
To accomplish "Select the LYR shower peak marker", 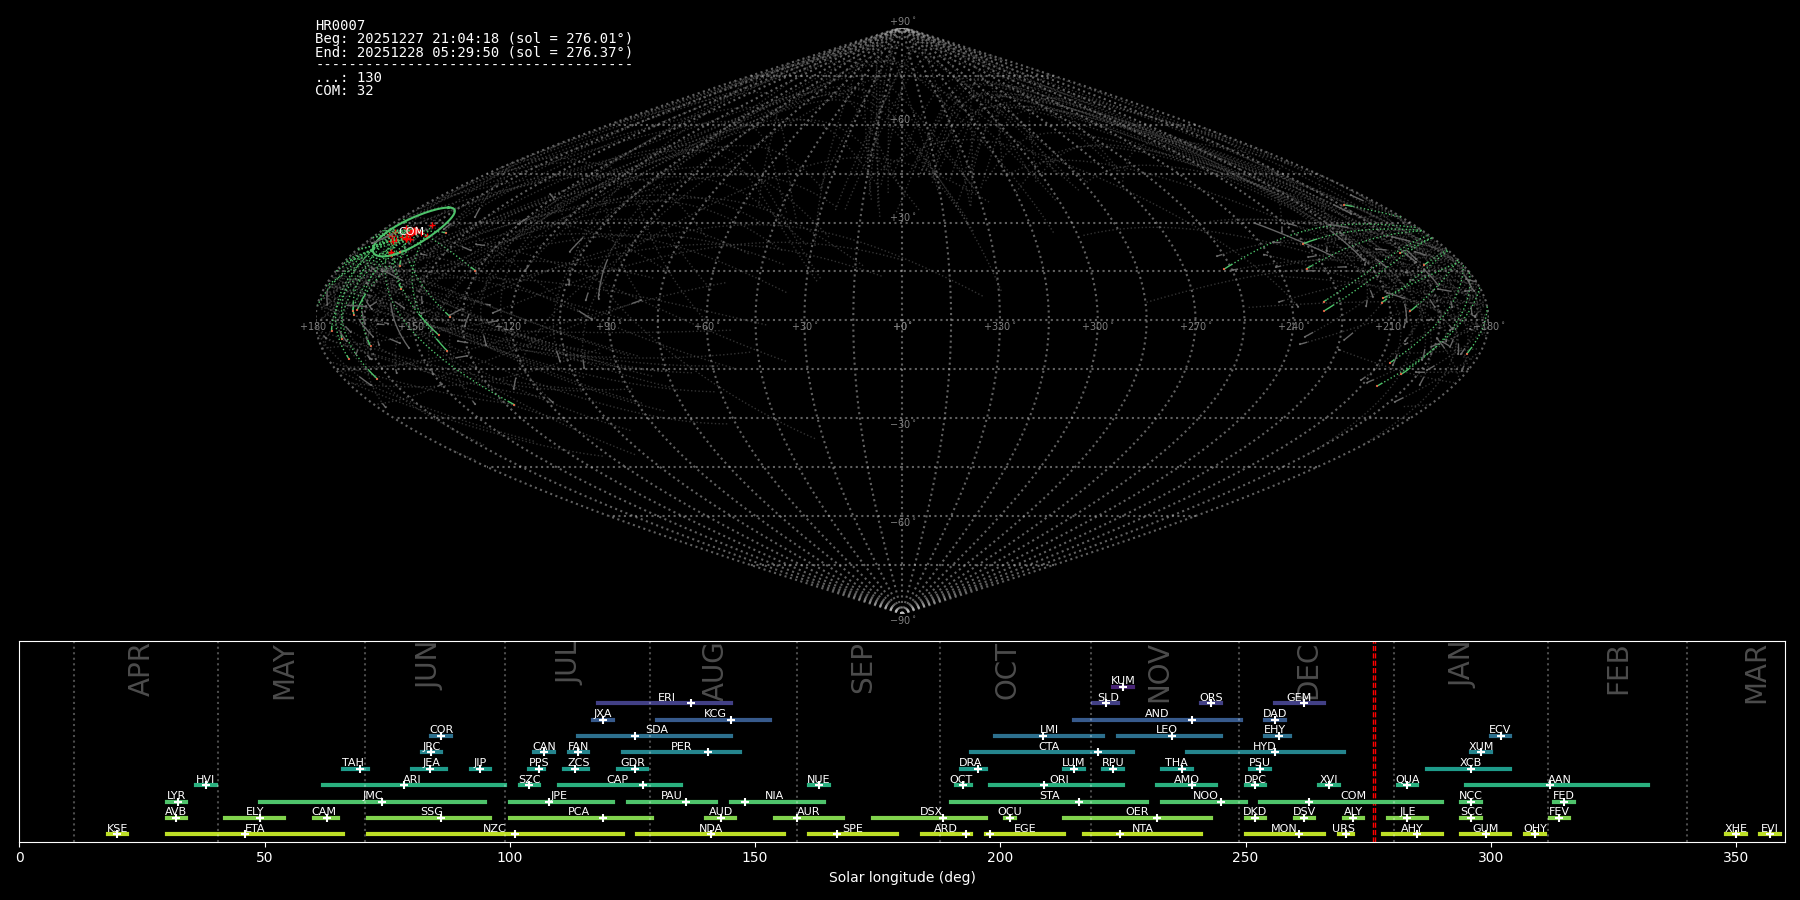I will [178, 802].
